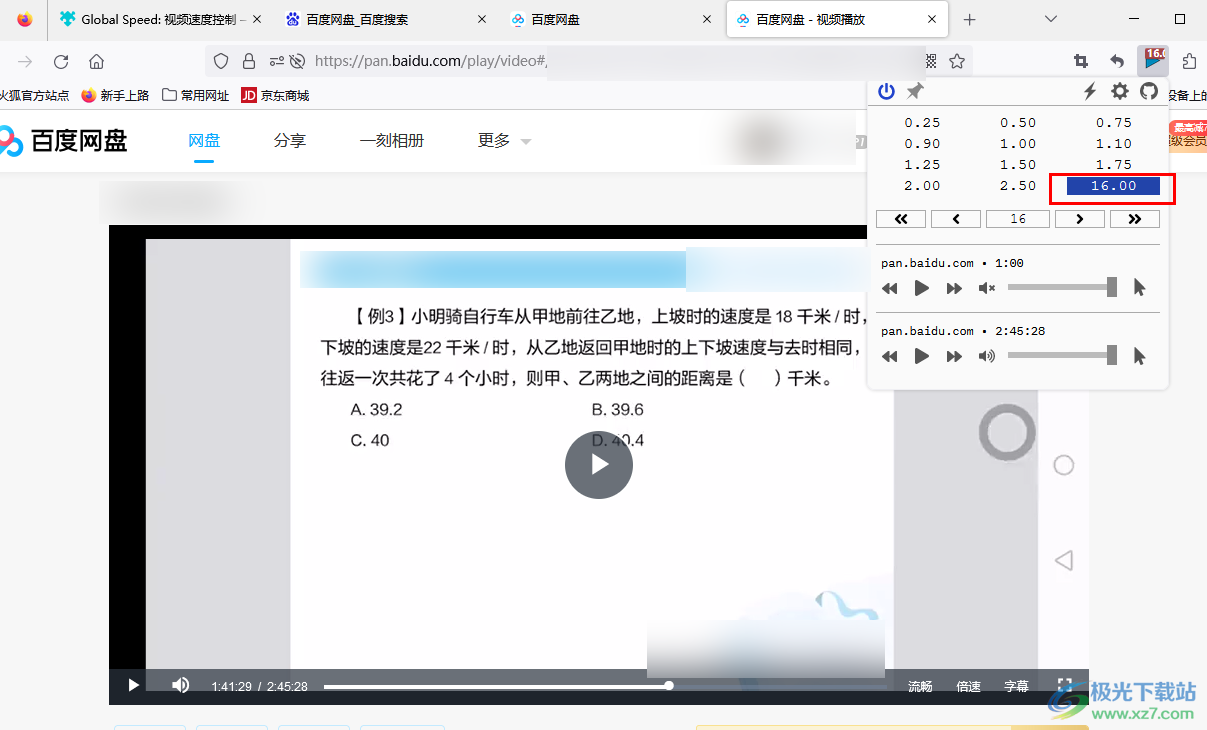Pin the speed popup with pin icon
This screenshot has width=1207, height=730.
click(x=915, y=92)
